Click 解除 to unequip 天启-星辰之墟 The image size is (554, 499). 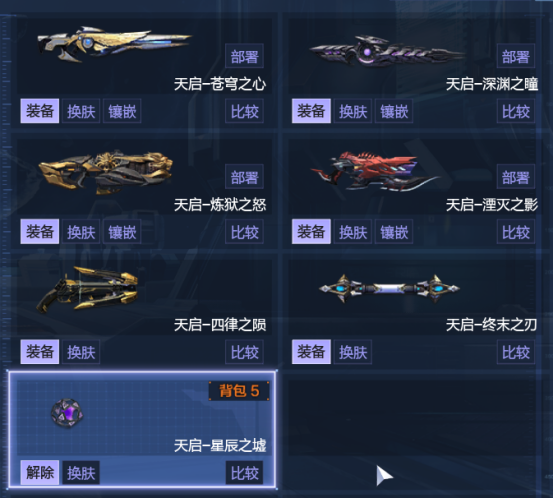click(40, 472)
